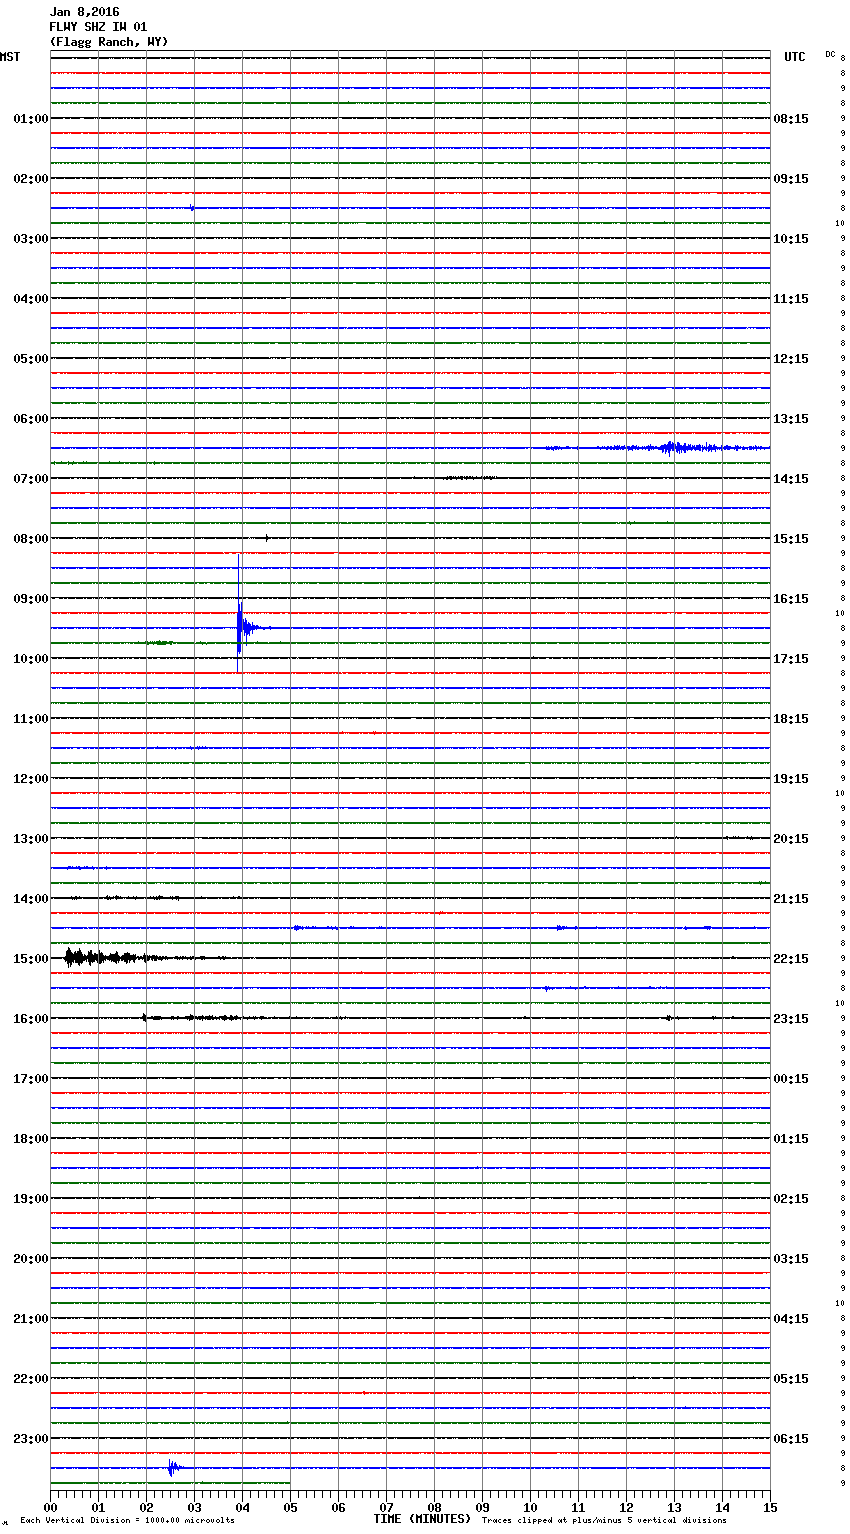Click the station code 'FLWY SHZ IW 01'
Screen dimensions: 850x1534
[x=98, y=27]
